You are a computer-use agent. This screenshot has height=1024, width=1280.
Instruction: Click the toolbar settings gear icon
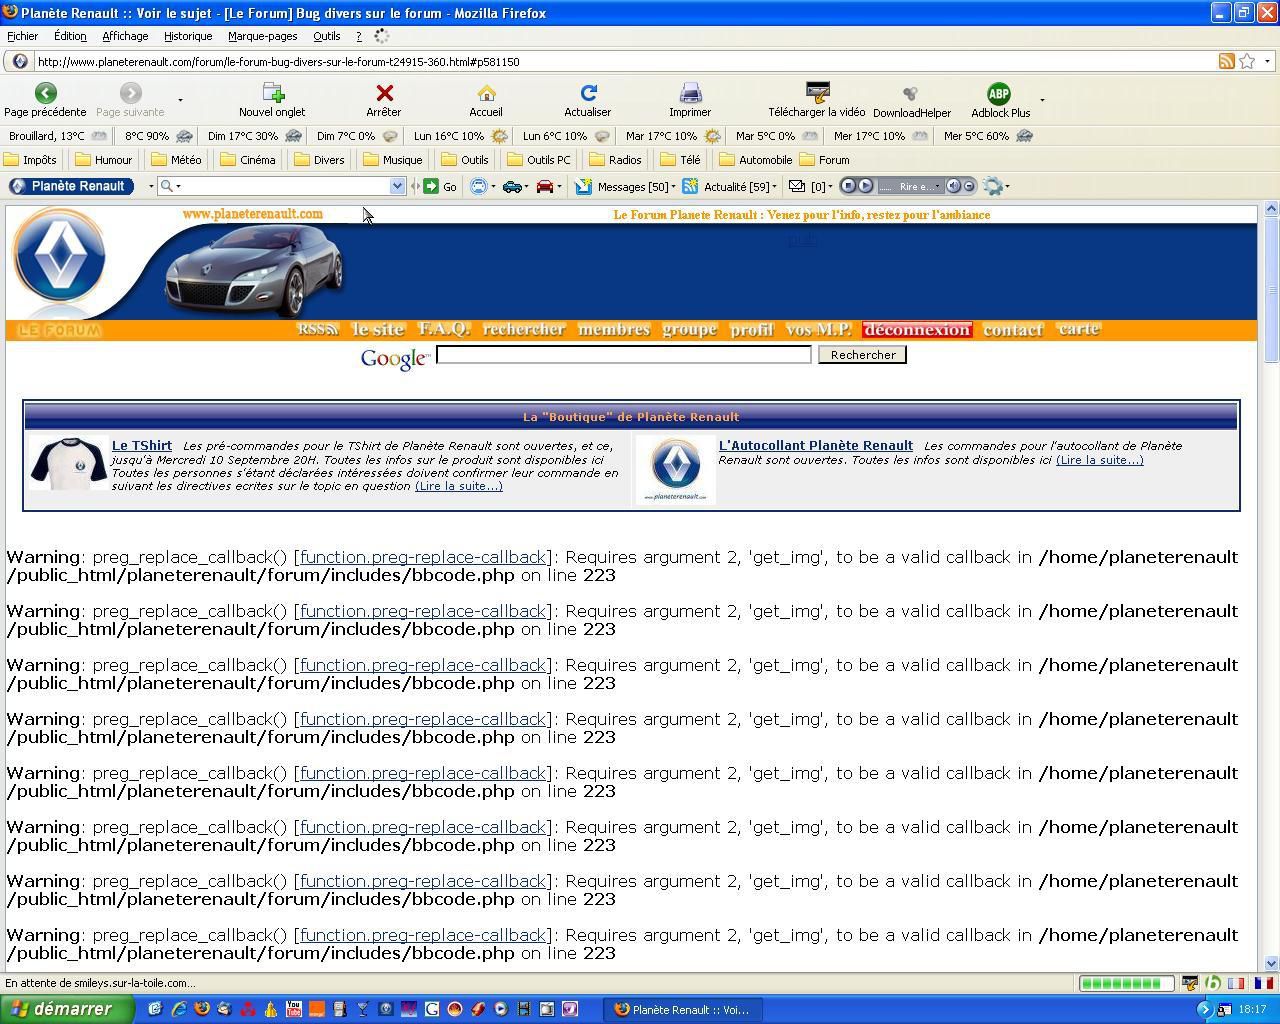point(992,186)
